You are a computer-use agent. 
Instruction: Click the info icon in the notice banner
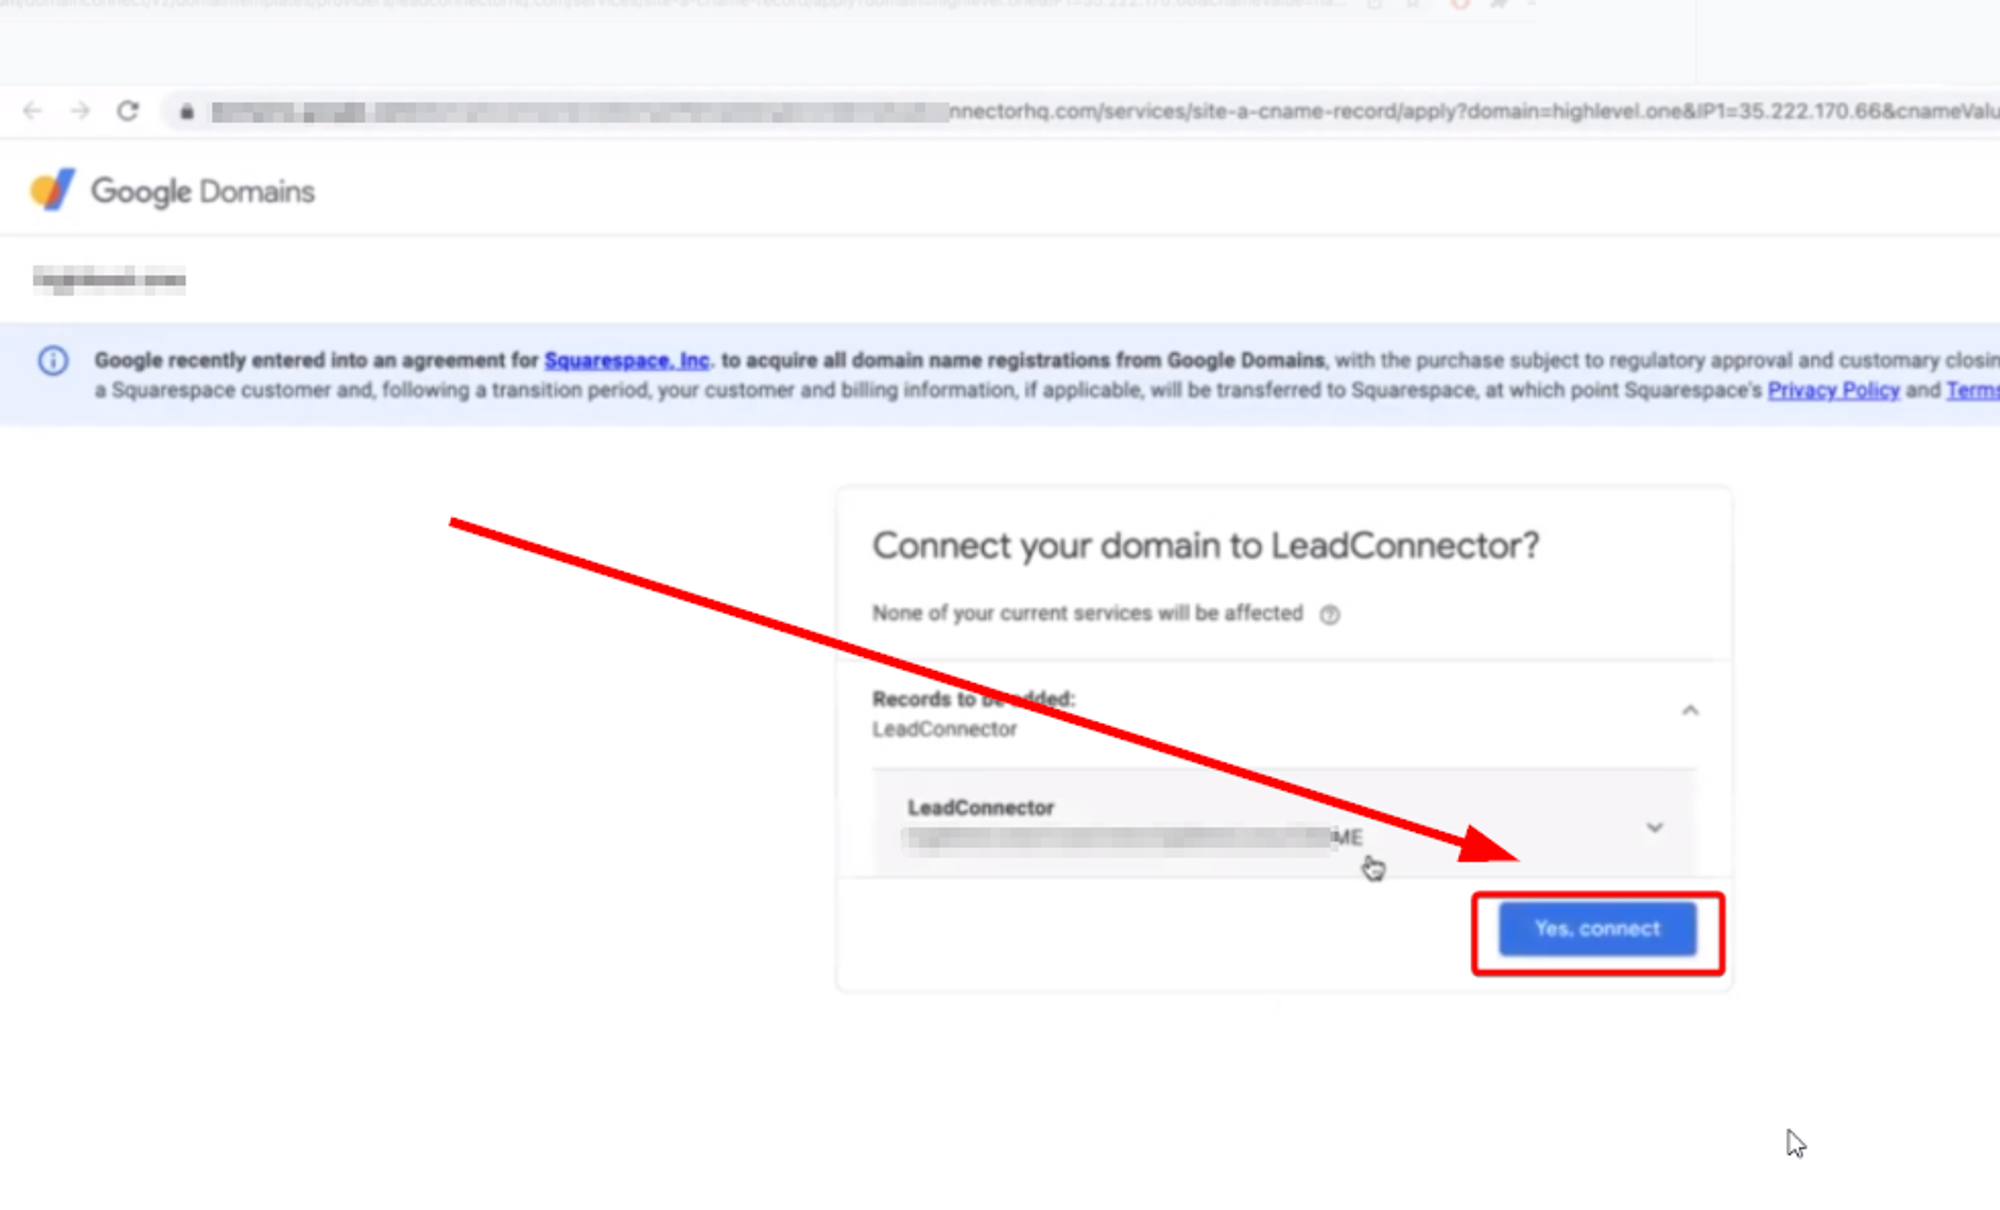pos(53,360)
